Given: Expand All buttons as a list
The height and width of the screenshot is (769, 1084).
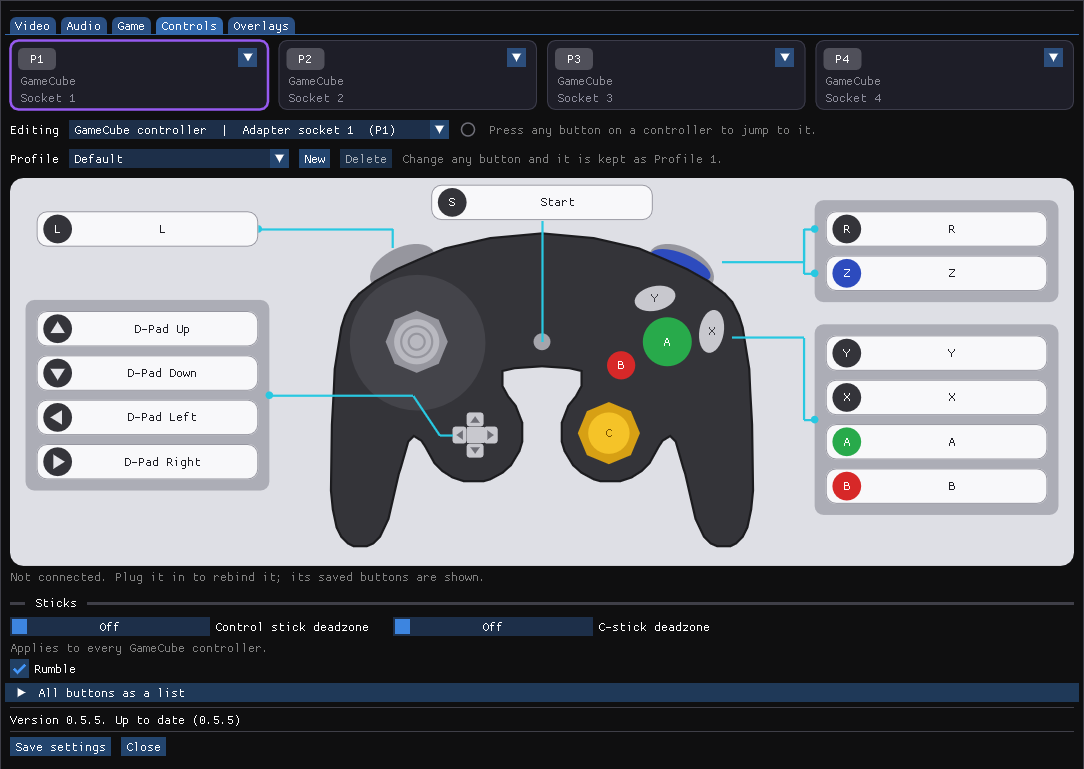Looking at the screenshot, I should click(542, 693).
